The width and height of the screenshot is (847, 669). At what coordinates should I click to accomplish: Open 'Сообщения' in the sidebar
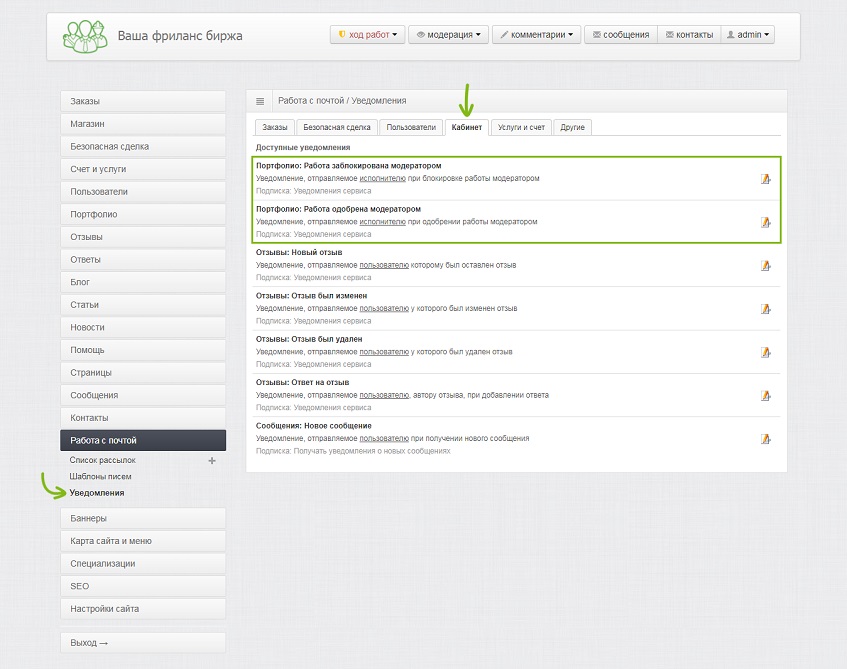pos(143,396)
